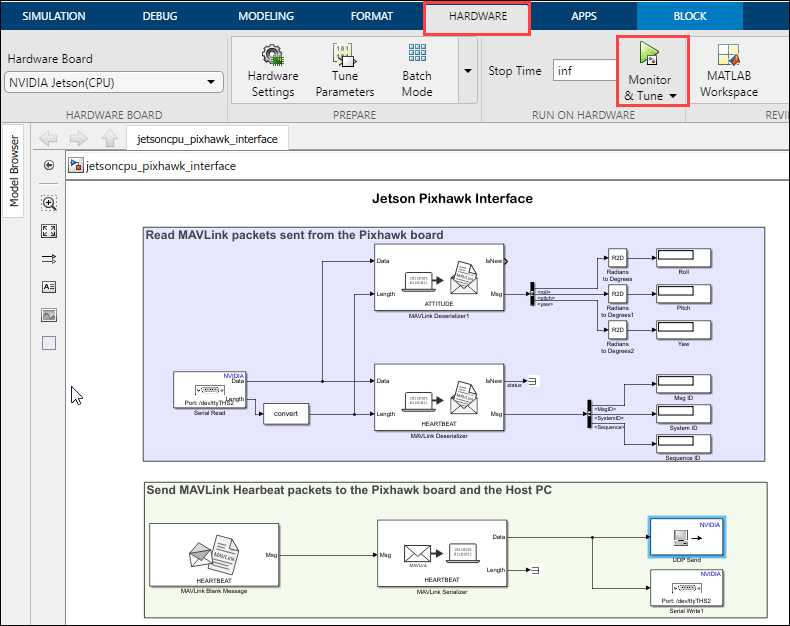Viewport: 790px width, 626px height.
Task: Open MATLAB Workspace icon
Action: tap(729, 54)
